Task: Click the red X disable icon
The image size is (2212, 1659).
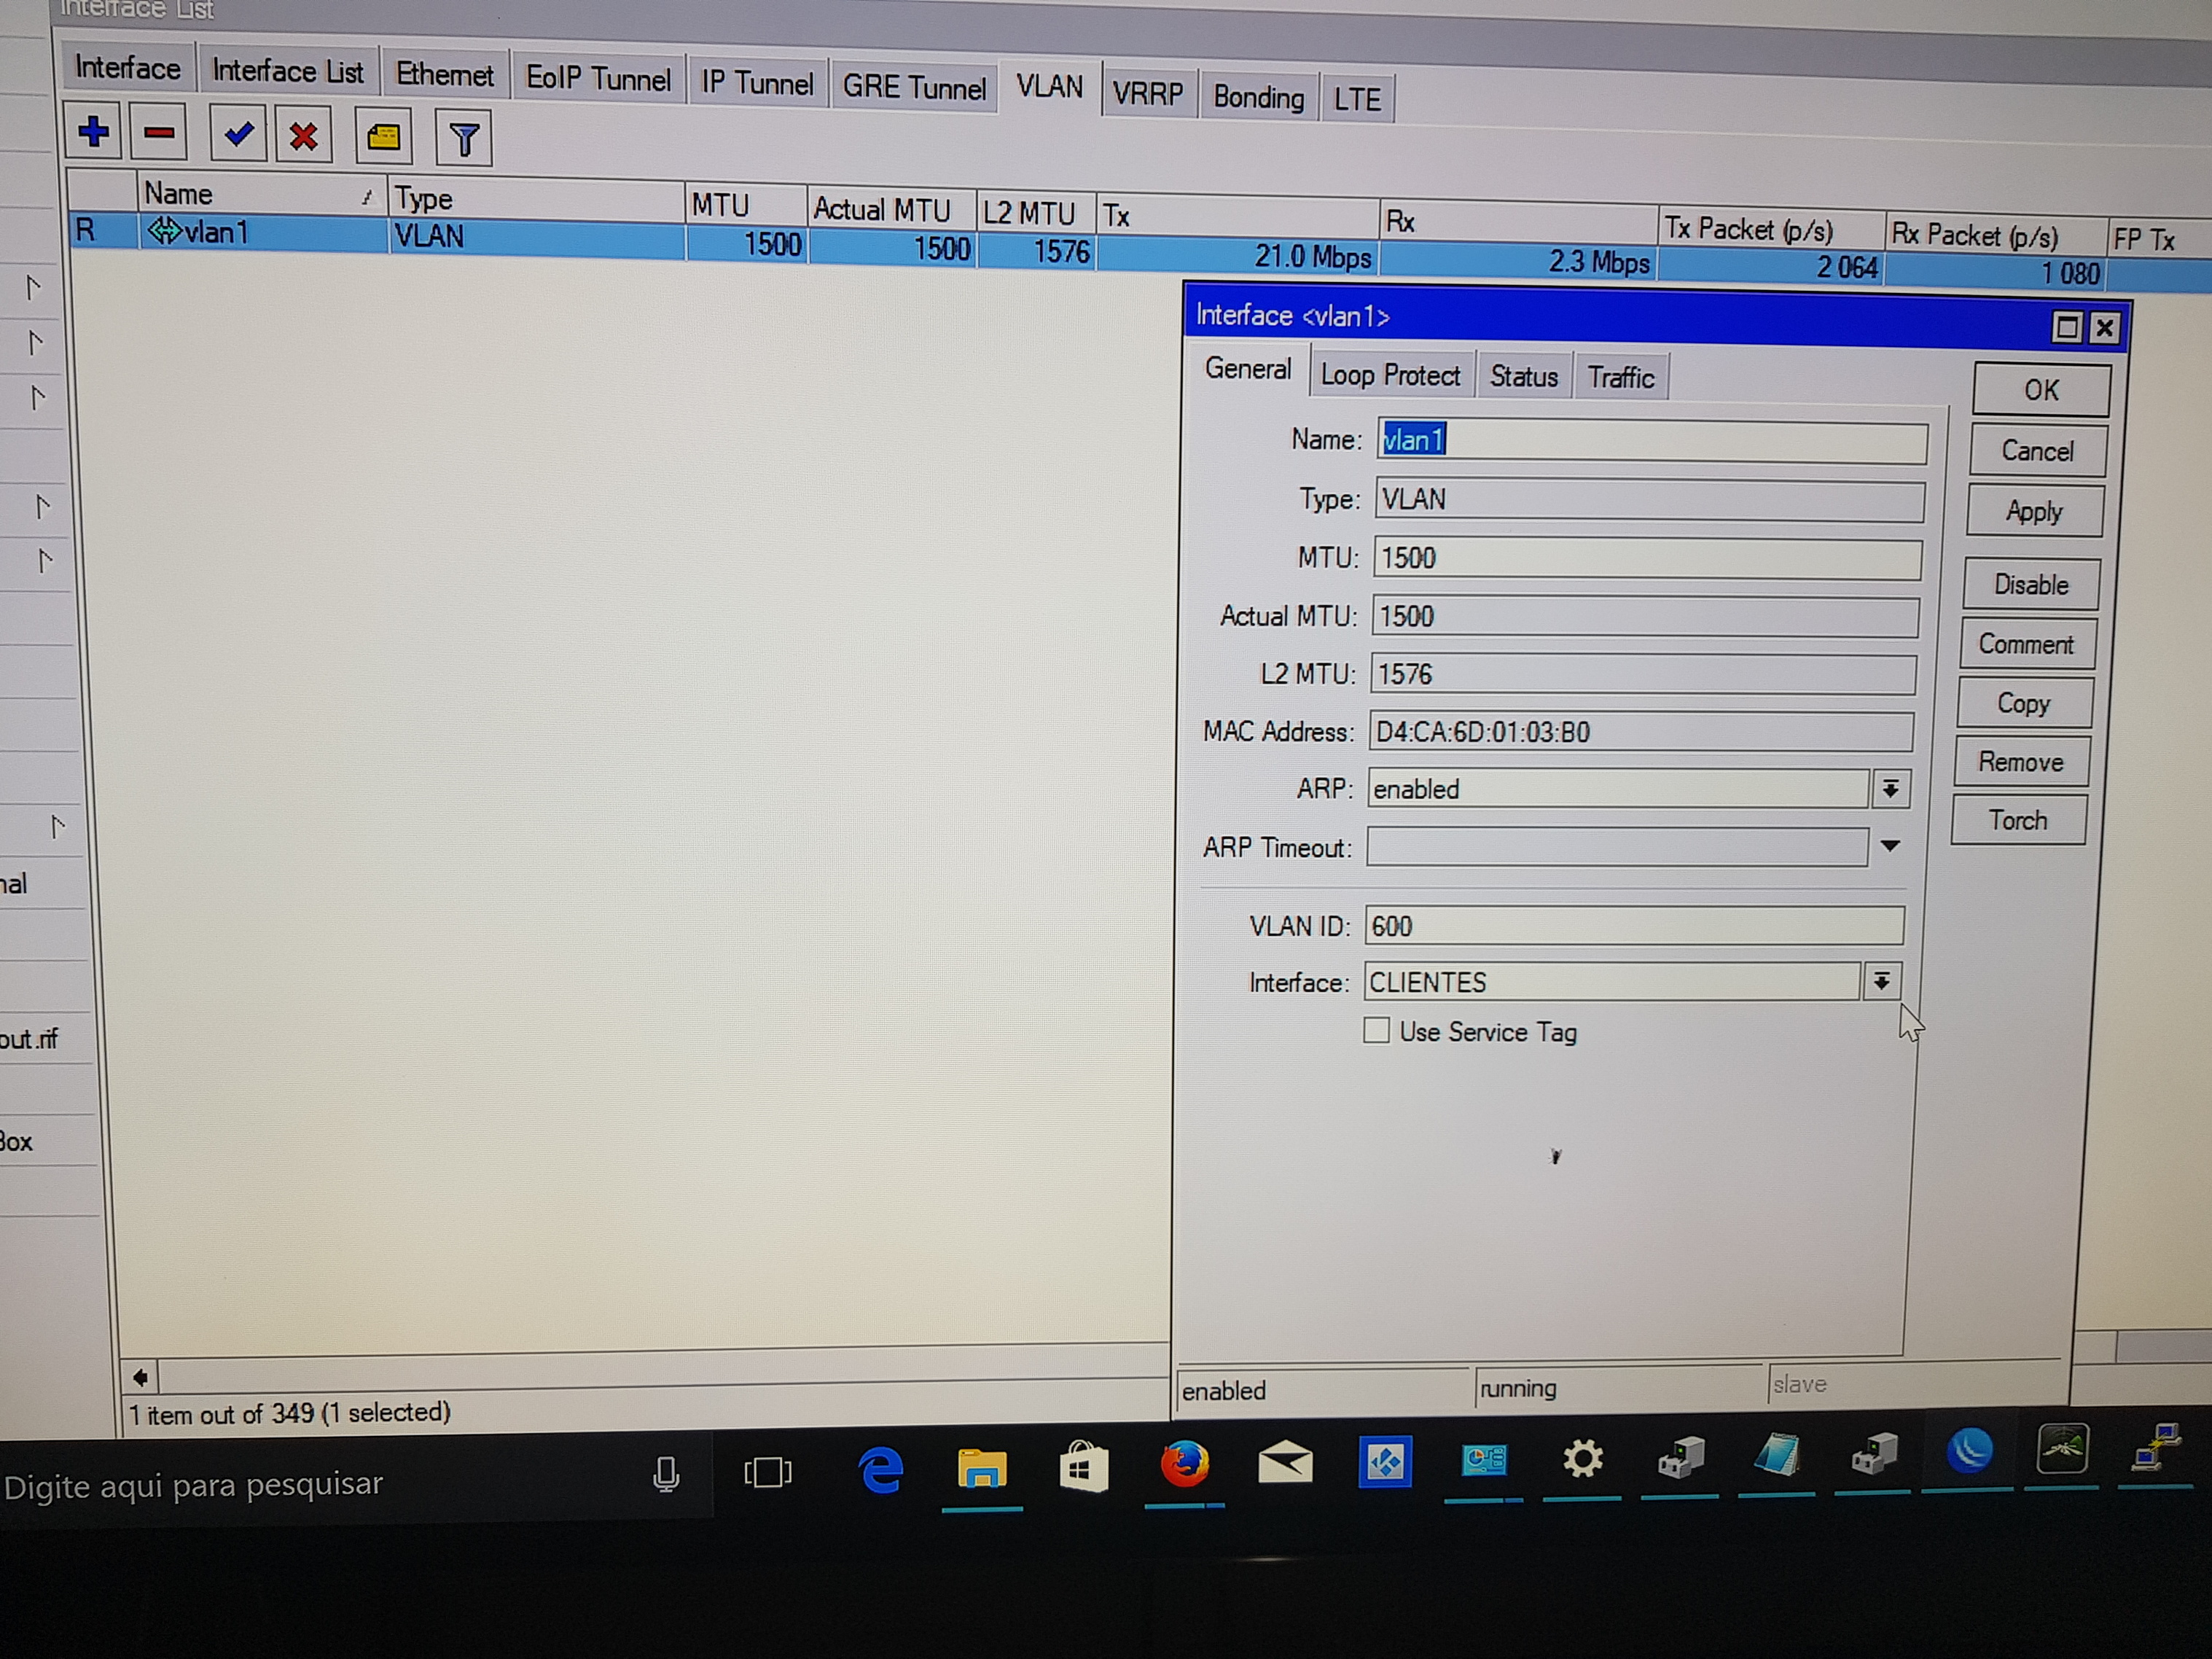Action: 303,136
